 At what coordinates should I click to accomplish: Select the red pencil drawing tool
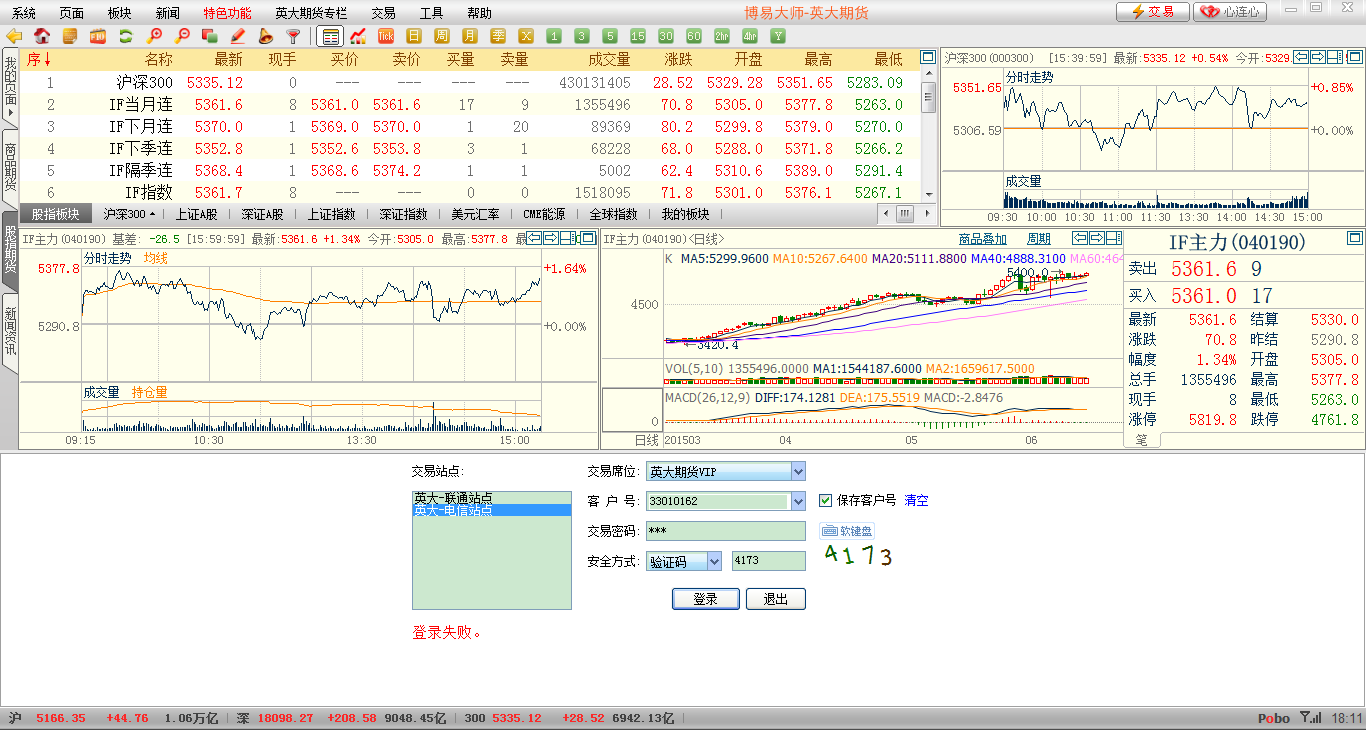238,36
